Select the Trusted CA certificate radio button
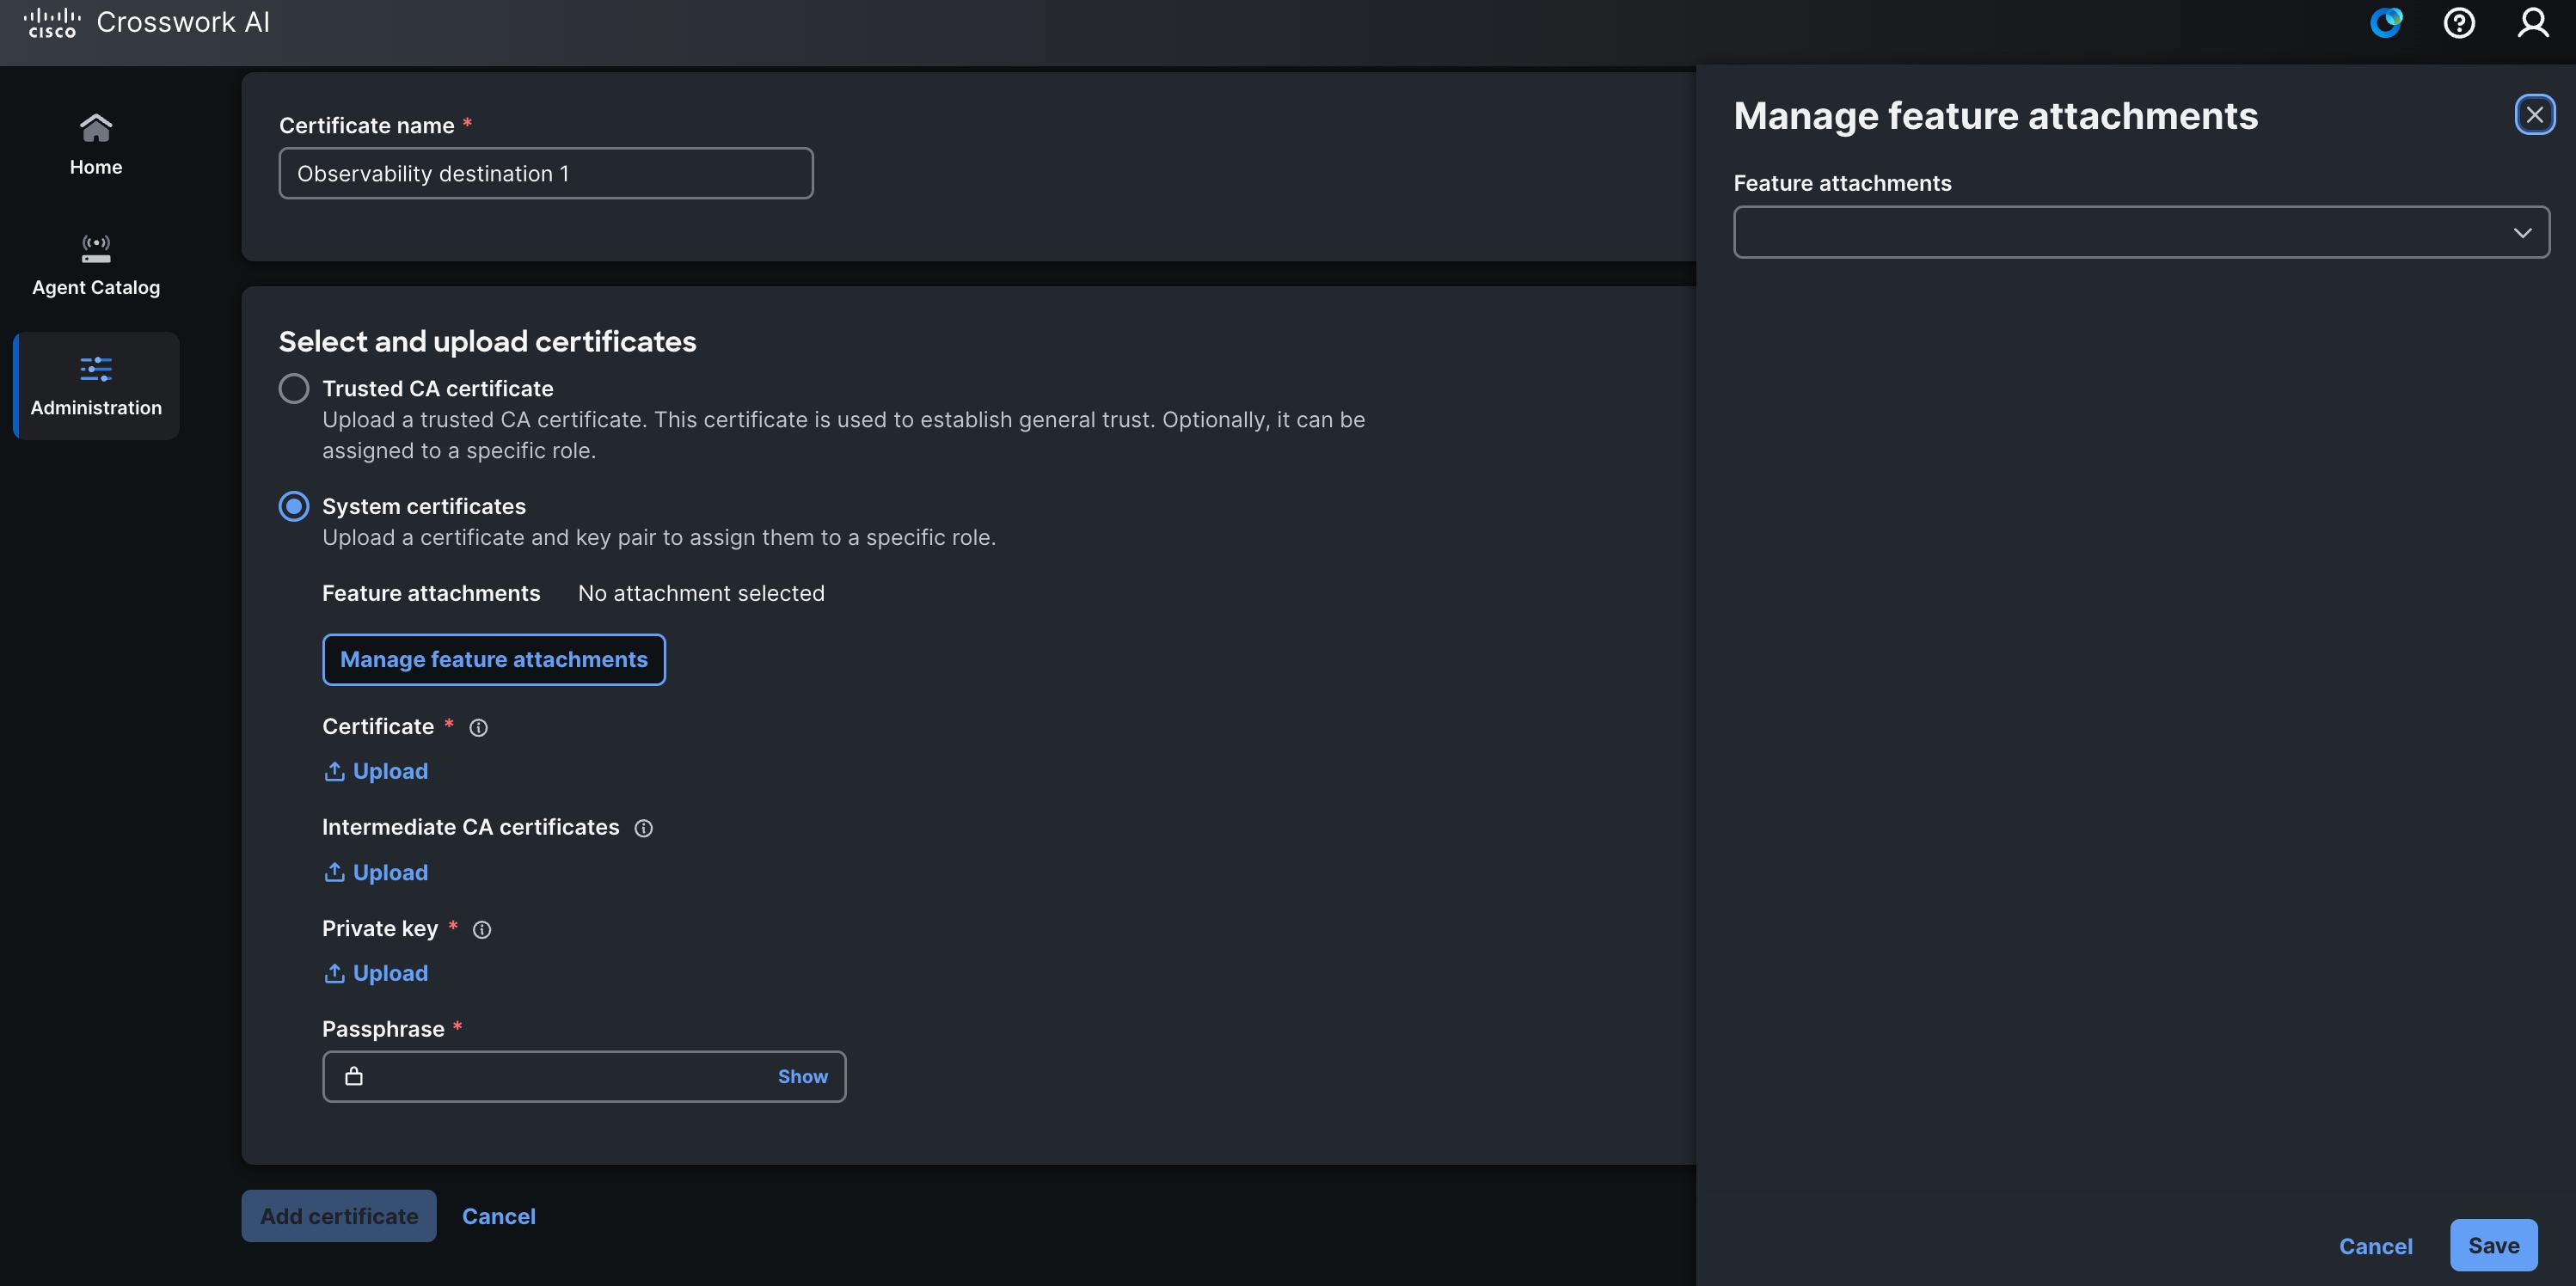The width and height of the screenshot is (2576, 1286). click(293, 388)
